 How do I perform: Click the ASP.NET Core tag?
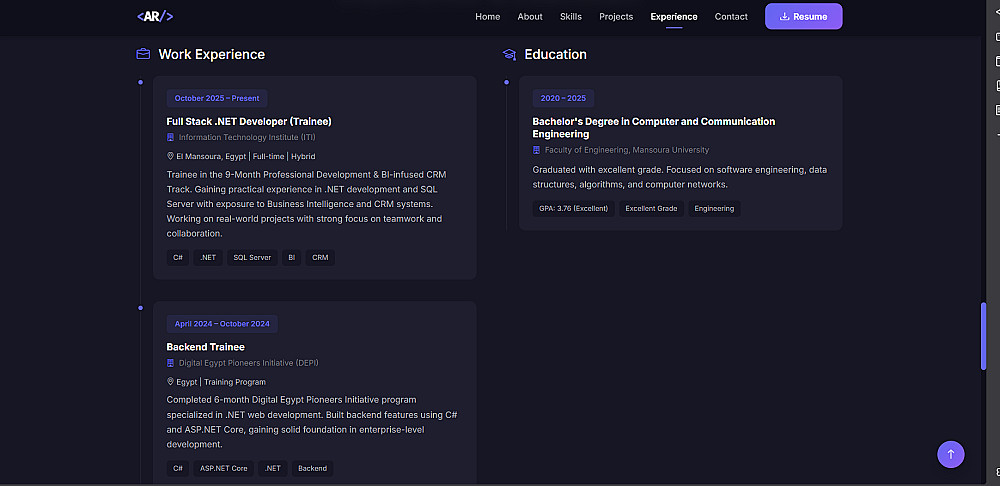tap(223, 468)
